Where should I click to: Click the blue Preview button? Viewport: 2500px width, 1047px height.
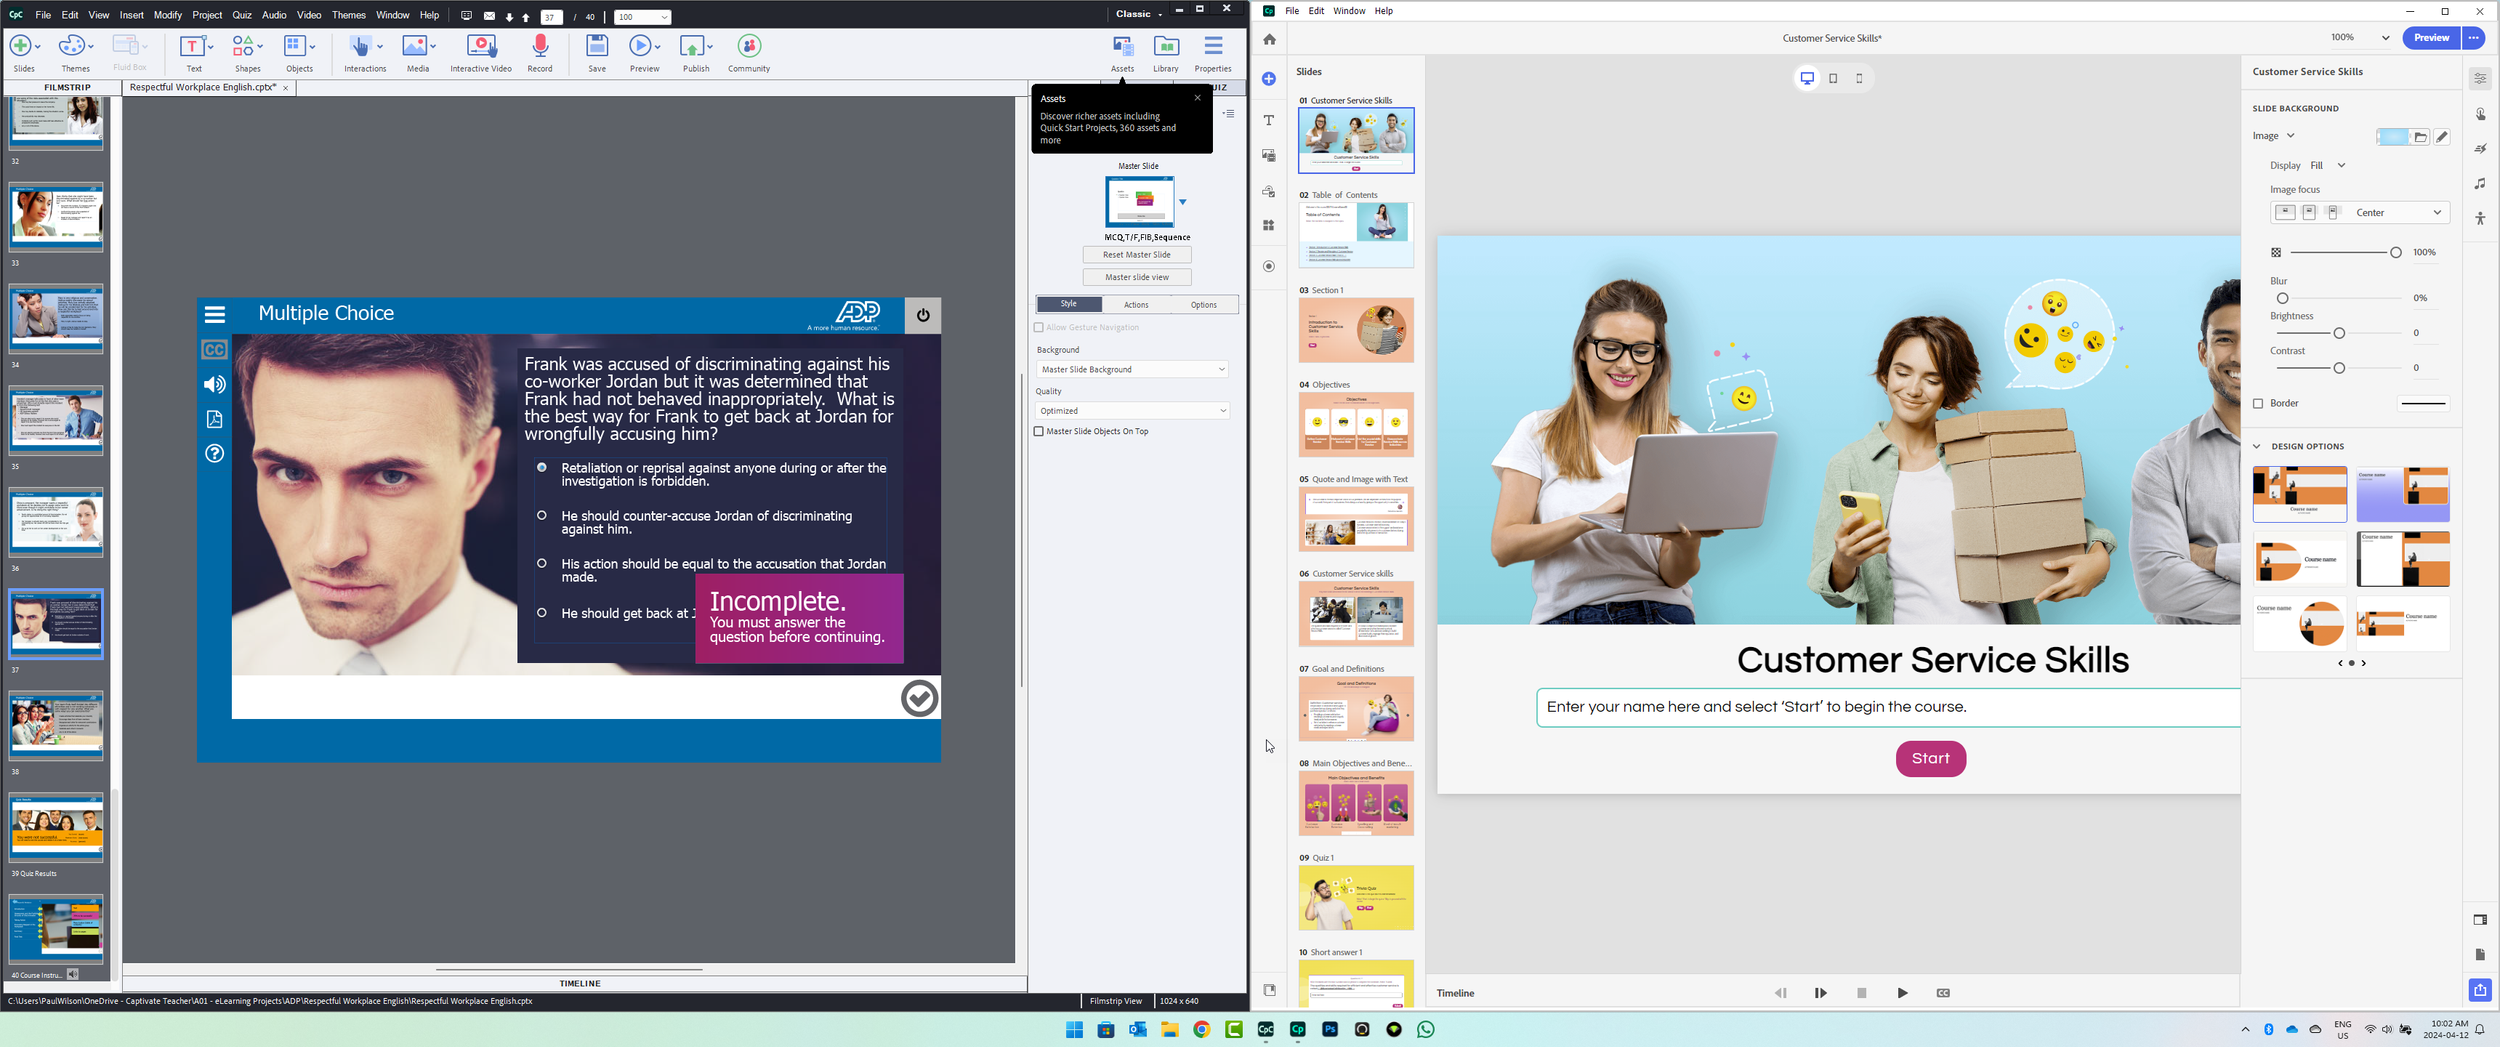click(x=2431, y=38)
